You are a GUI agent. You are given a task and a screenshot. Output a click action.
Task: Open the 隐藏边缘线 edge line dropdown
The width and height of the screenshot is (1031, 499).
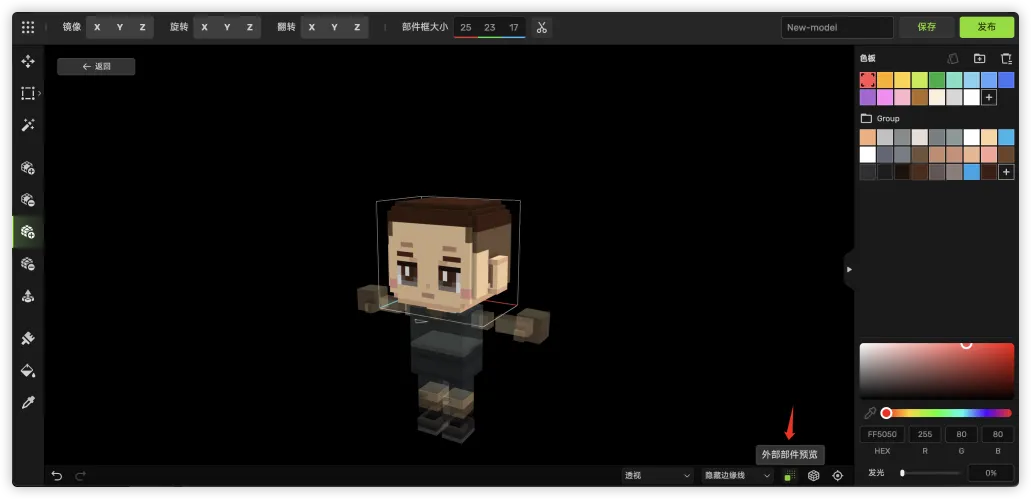point(737,476)
